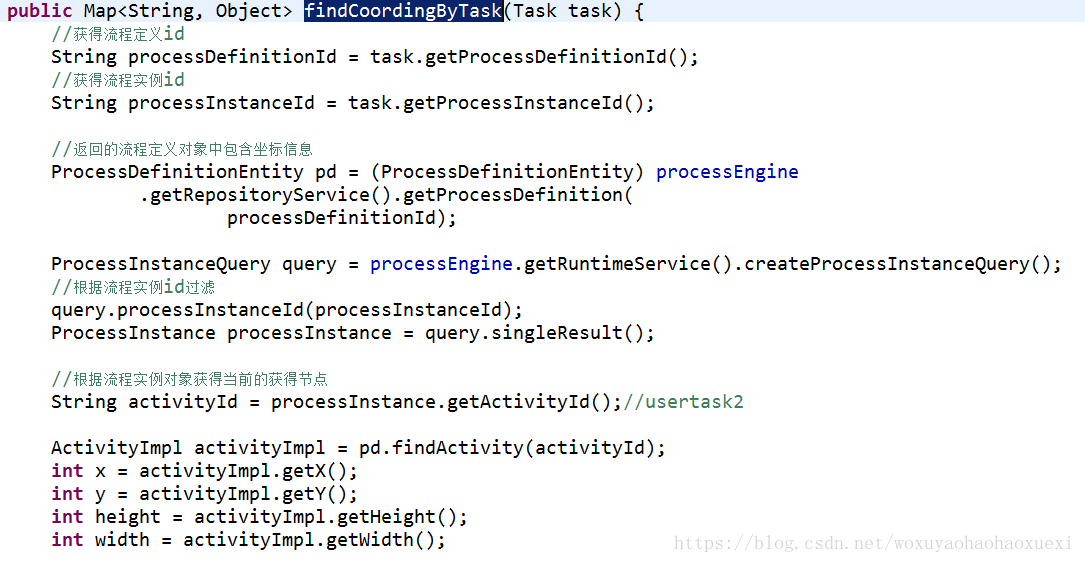Click 'ProcessInstance processInstance' declaration

[x=221, y=333]
